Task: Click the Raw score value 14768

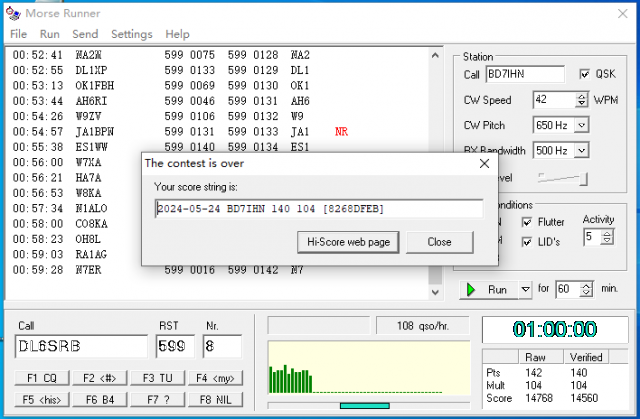Action: (539, 398)
